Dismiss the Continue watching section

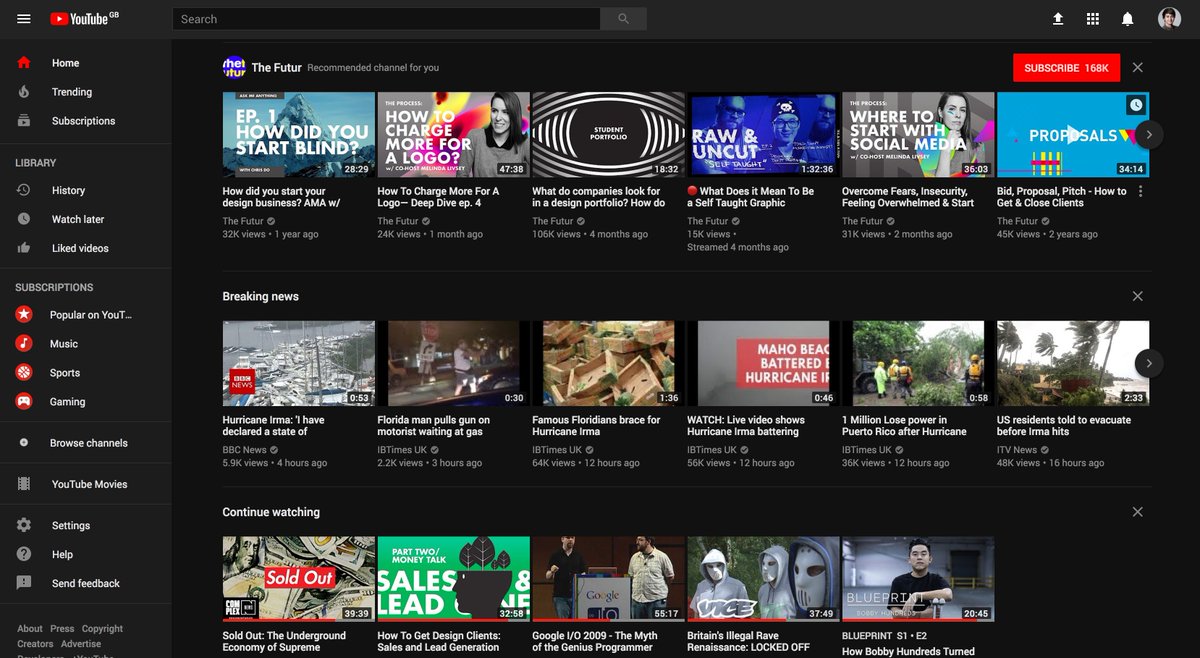point(1137,512)
